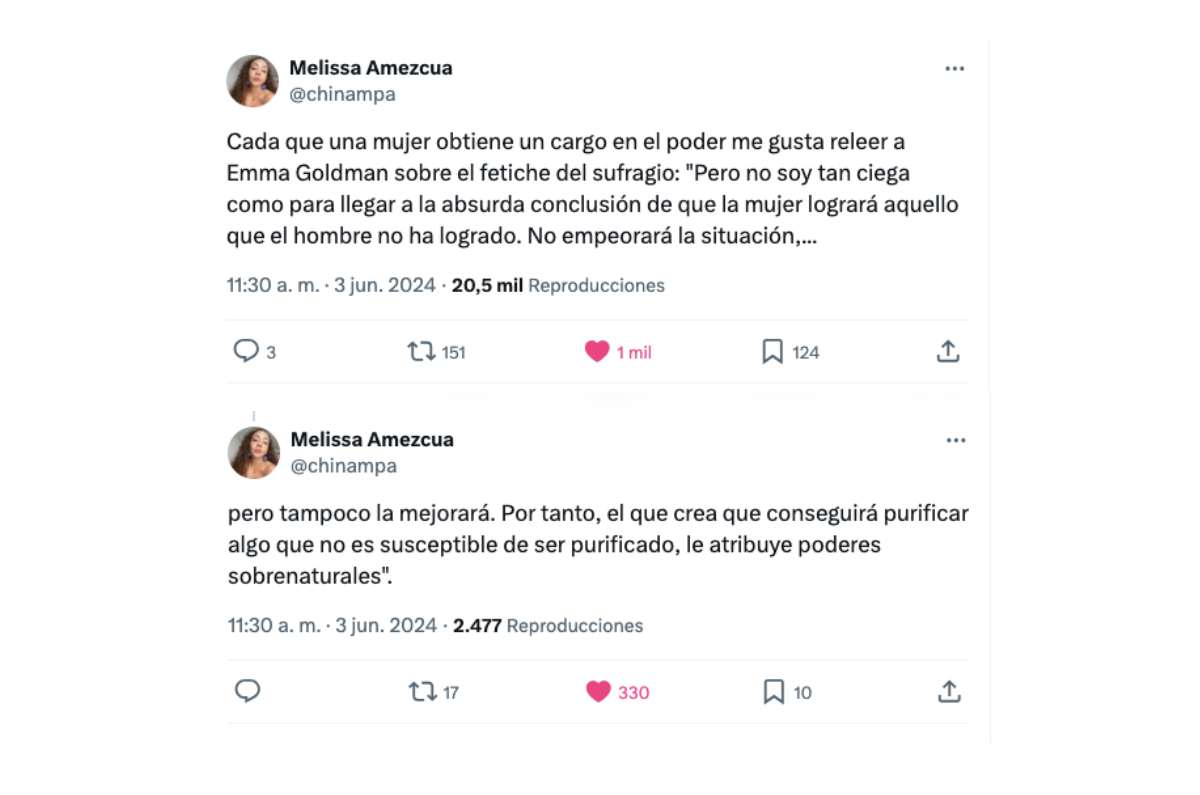Open Melissa Amezcua's avatar on first tweet

click(252, 81)
